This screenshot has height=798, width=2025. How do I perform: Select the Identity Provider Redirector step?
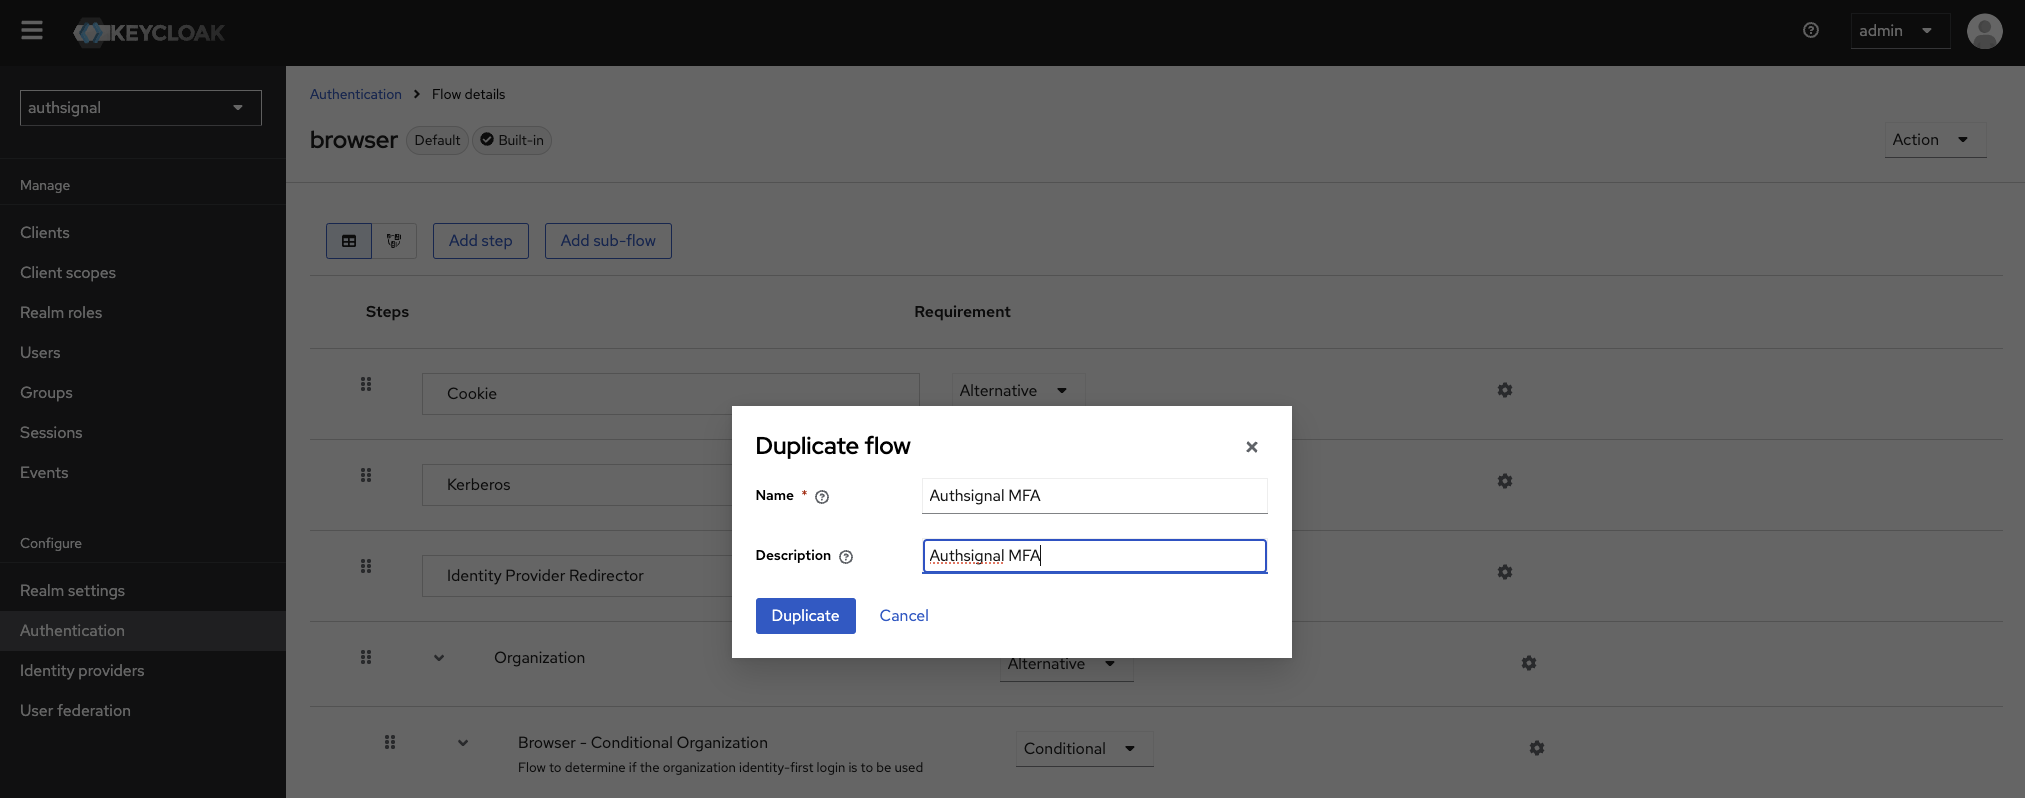[x=577, y=576]
